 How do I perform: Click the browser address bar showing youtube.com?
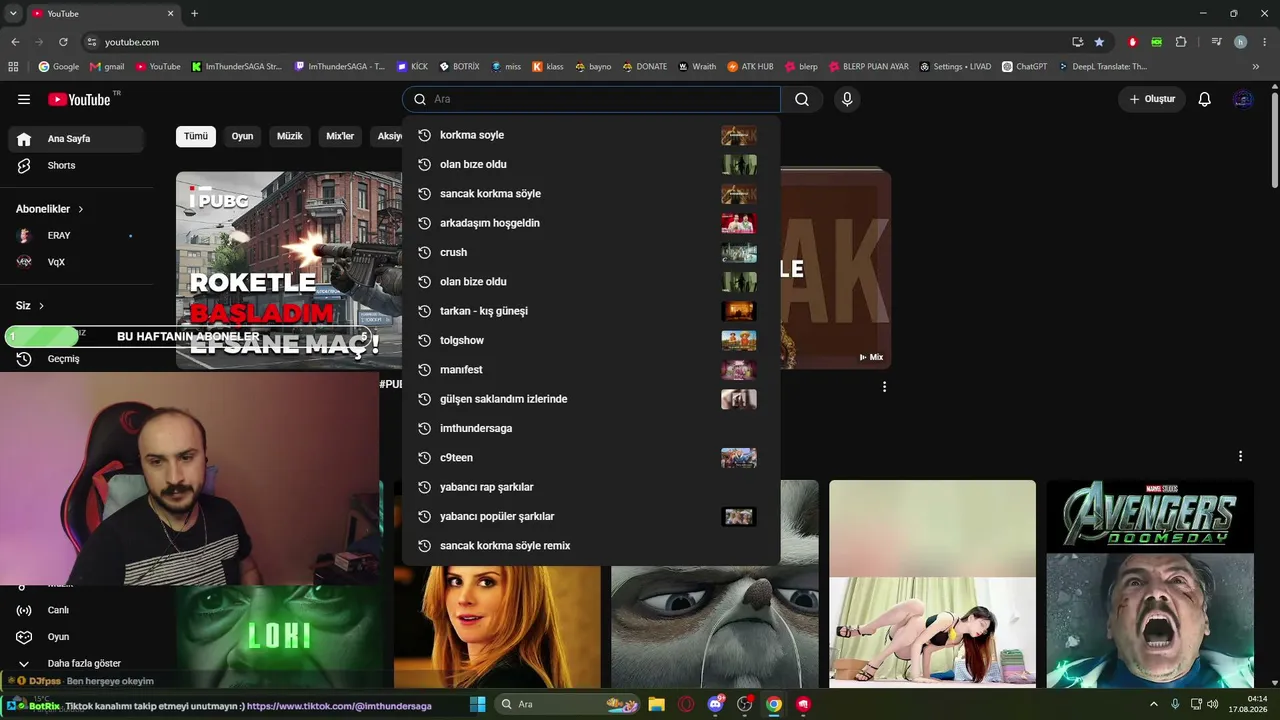575,42
